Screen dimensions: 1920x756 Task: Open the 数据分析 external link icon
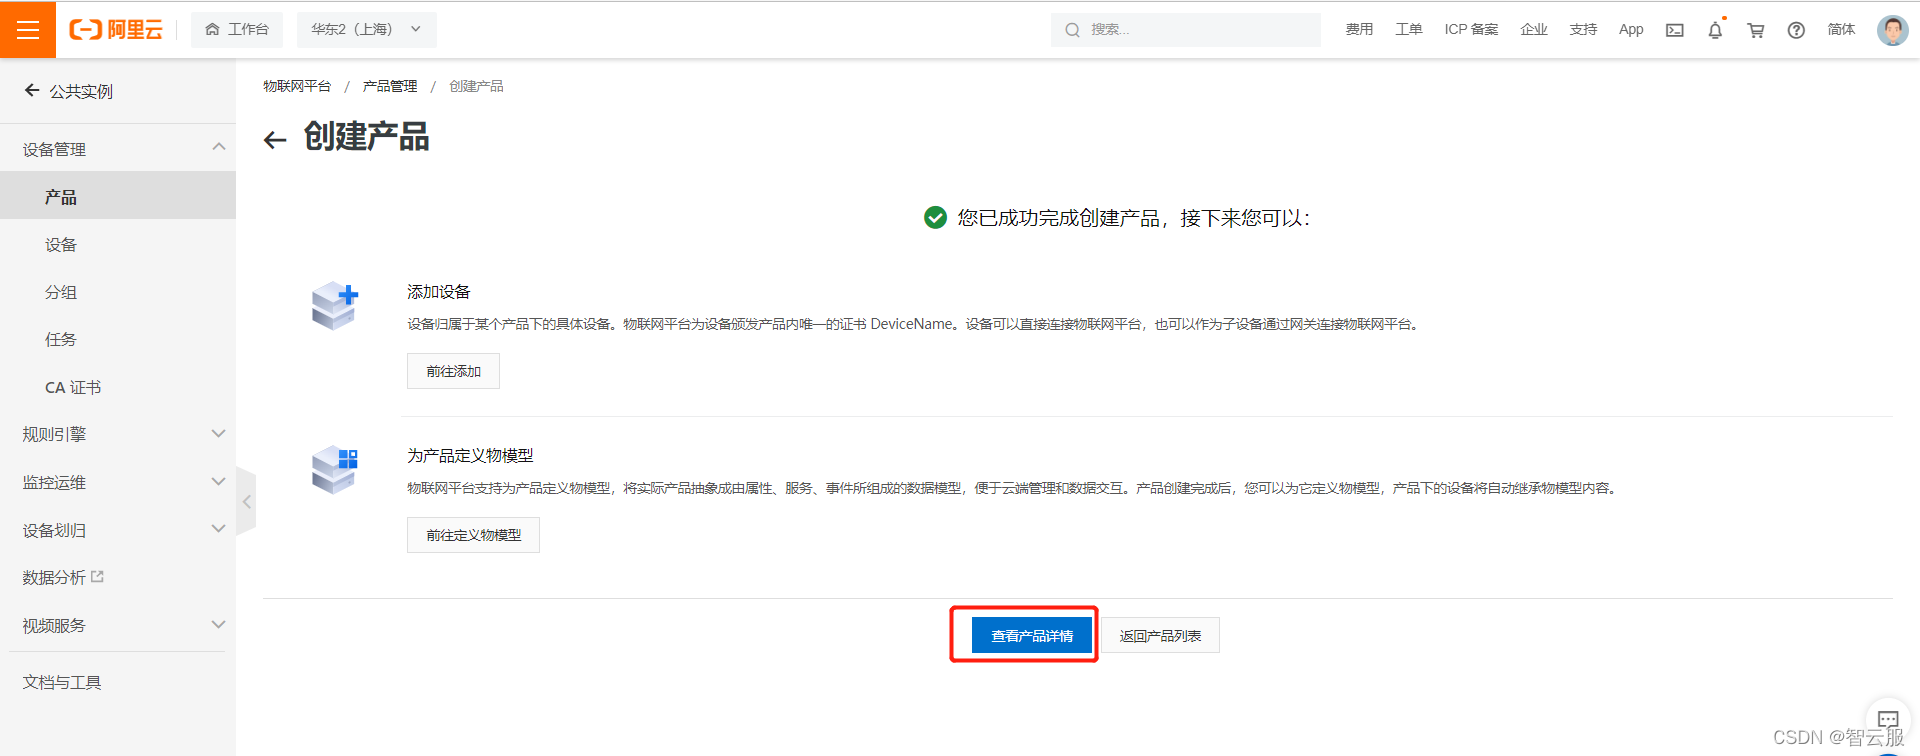(97, 577)
